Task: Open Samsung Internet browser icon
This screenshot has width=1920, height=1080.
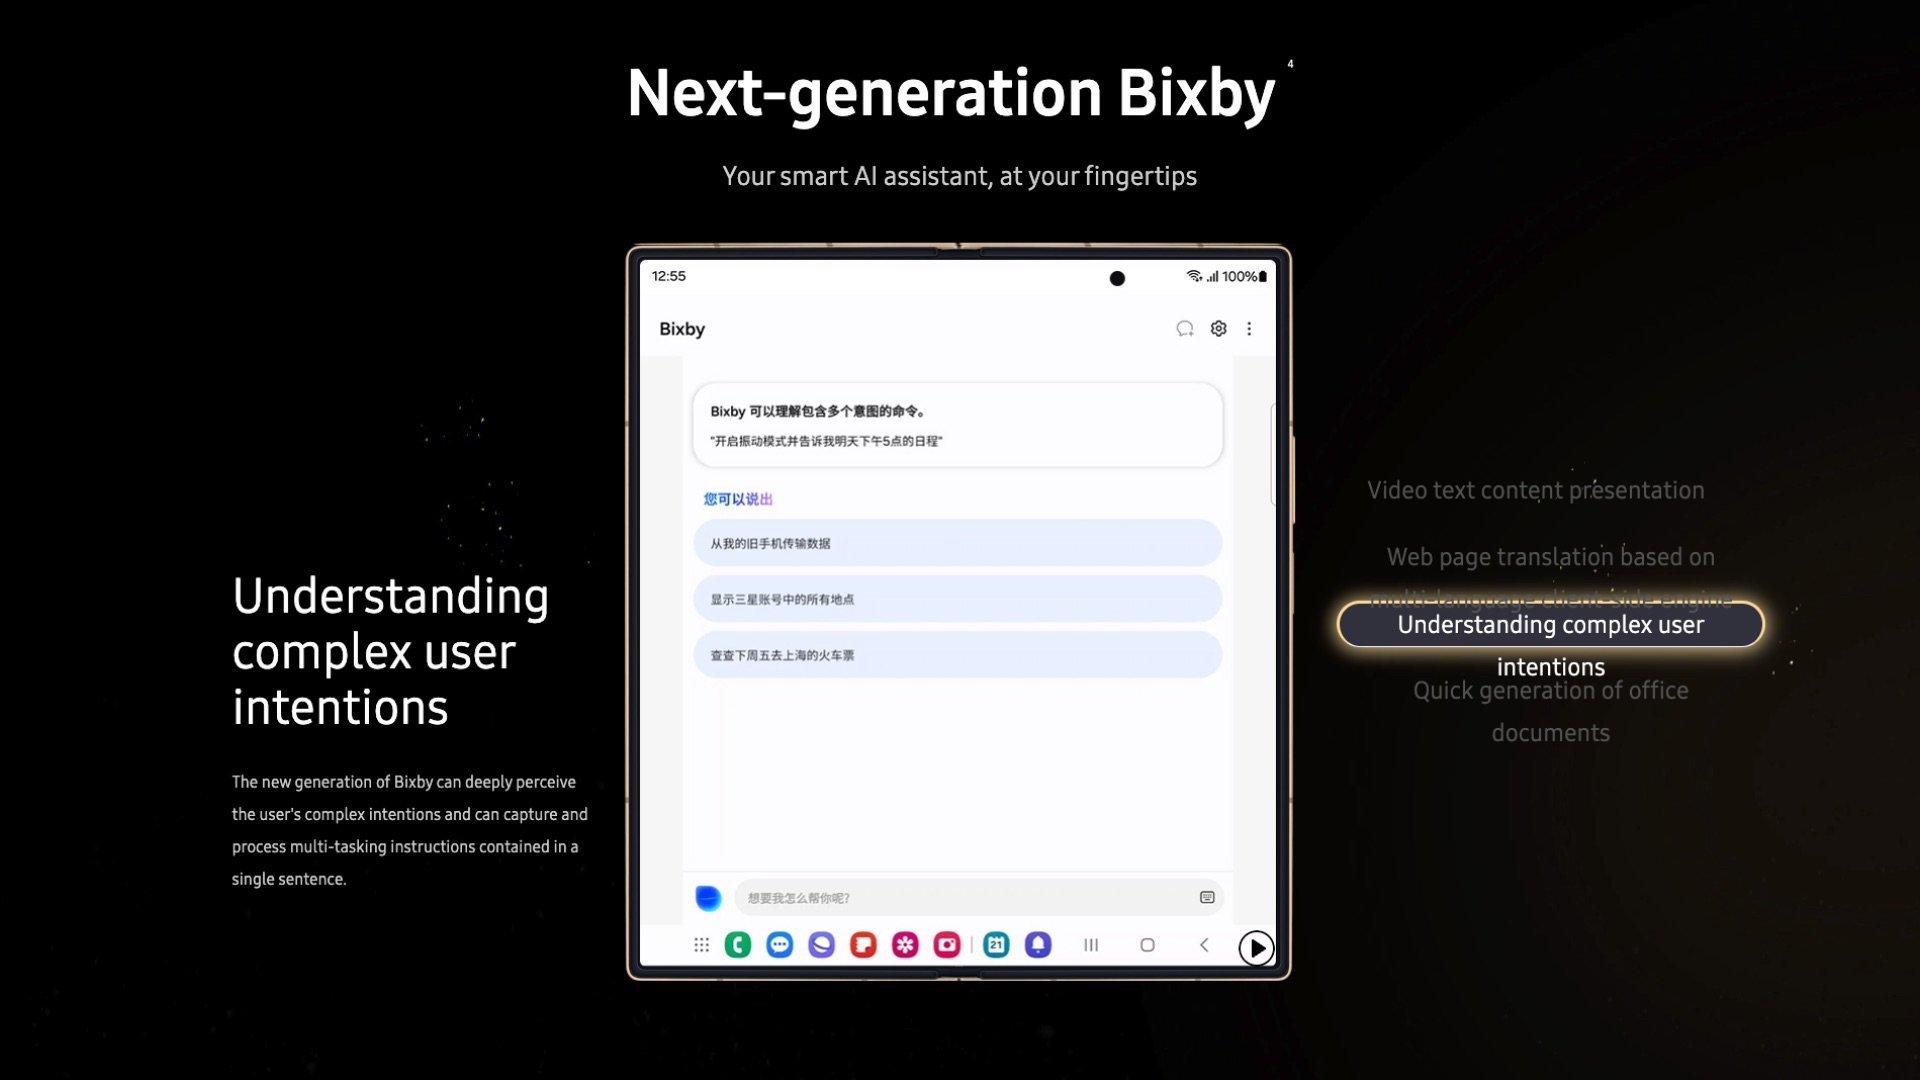Action: click(x=820, y=945)
